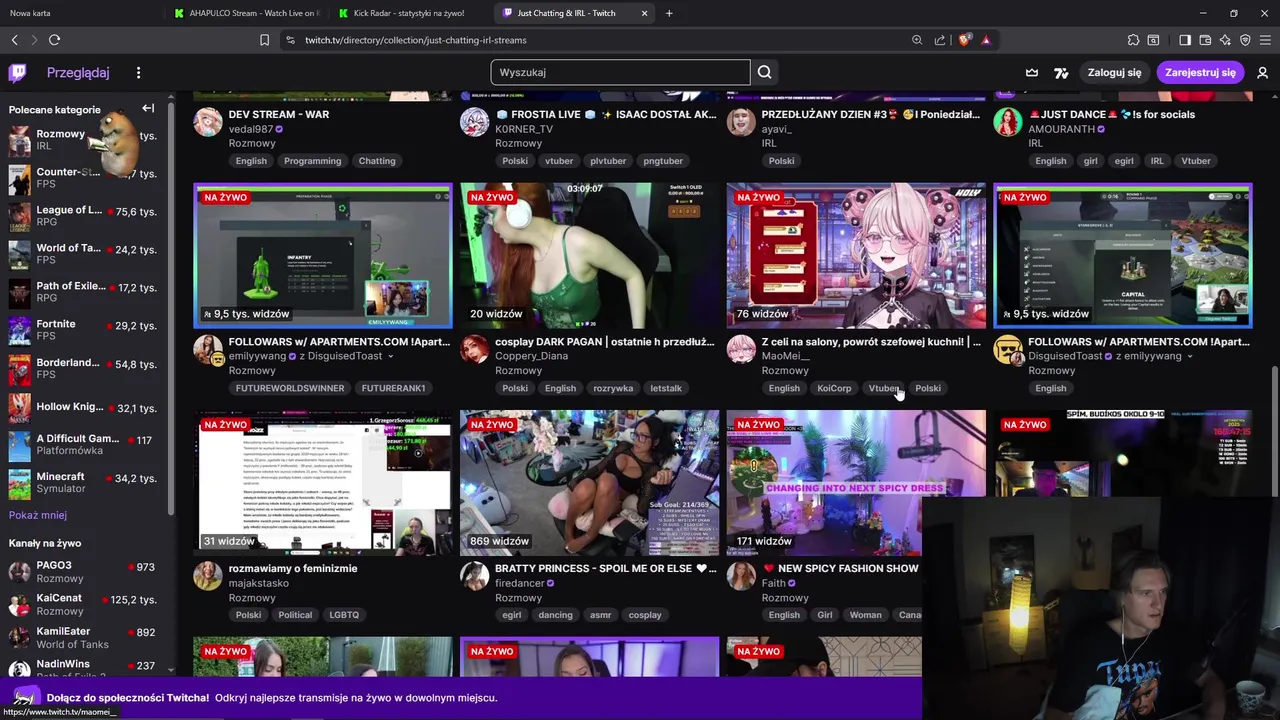Open the KORNER_TV channel link

[524, 129]
